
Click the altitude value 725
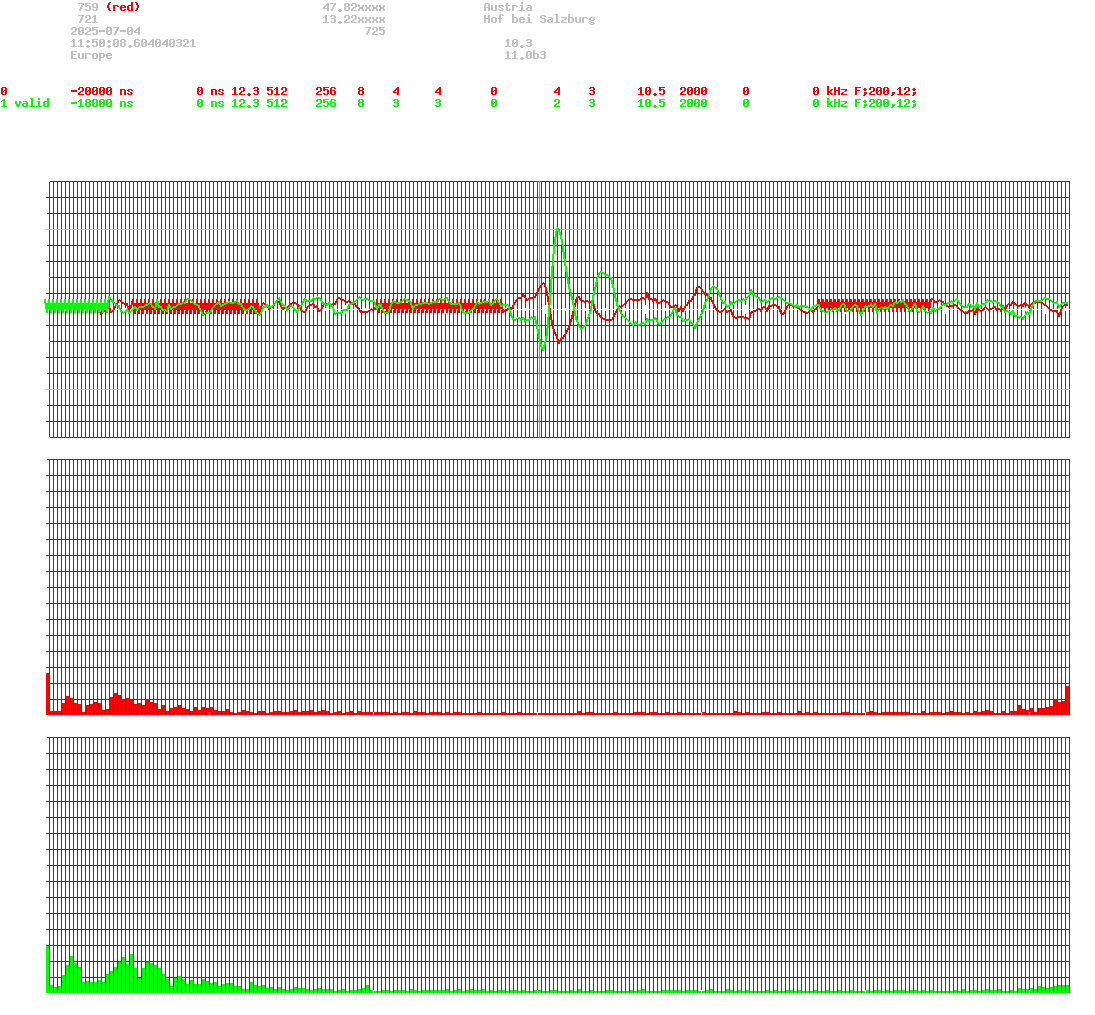(375, 31)
